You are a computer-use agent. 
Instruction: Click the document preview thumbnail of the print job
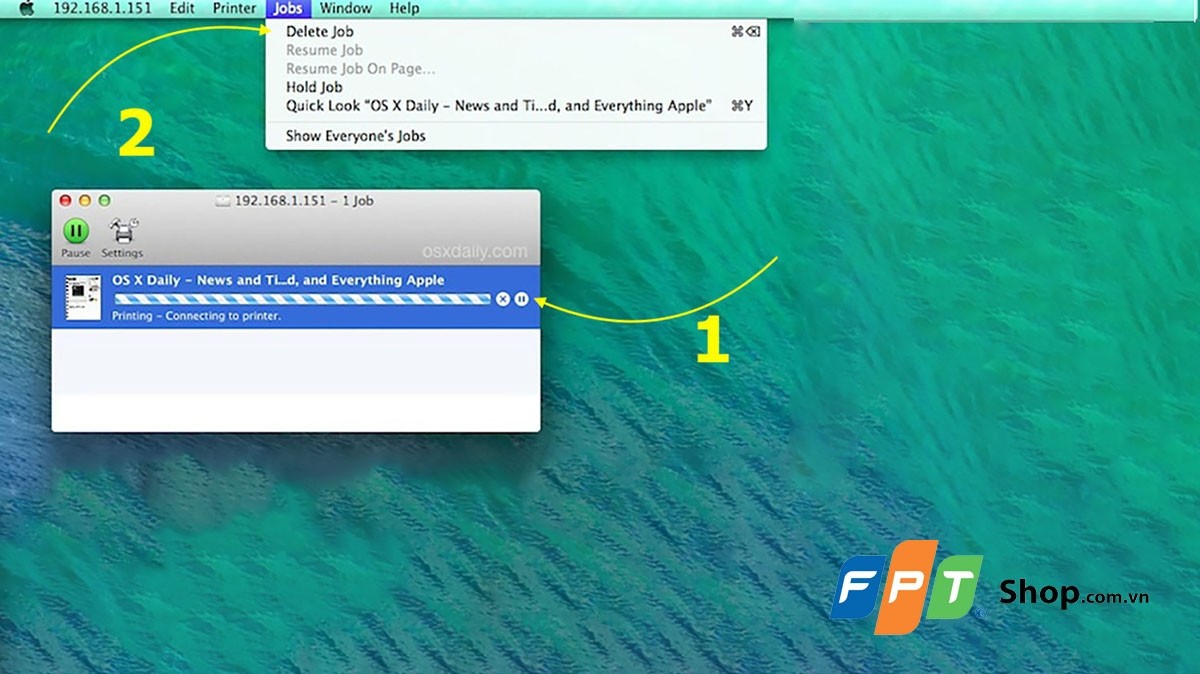(x=82, y=297)
